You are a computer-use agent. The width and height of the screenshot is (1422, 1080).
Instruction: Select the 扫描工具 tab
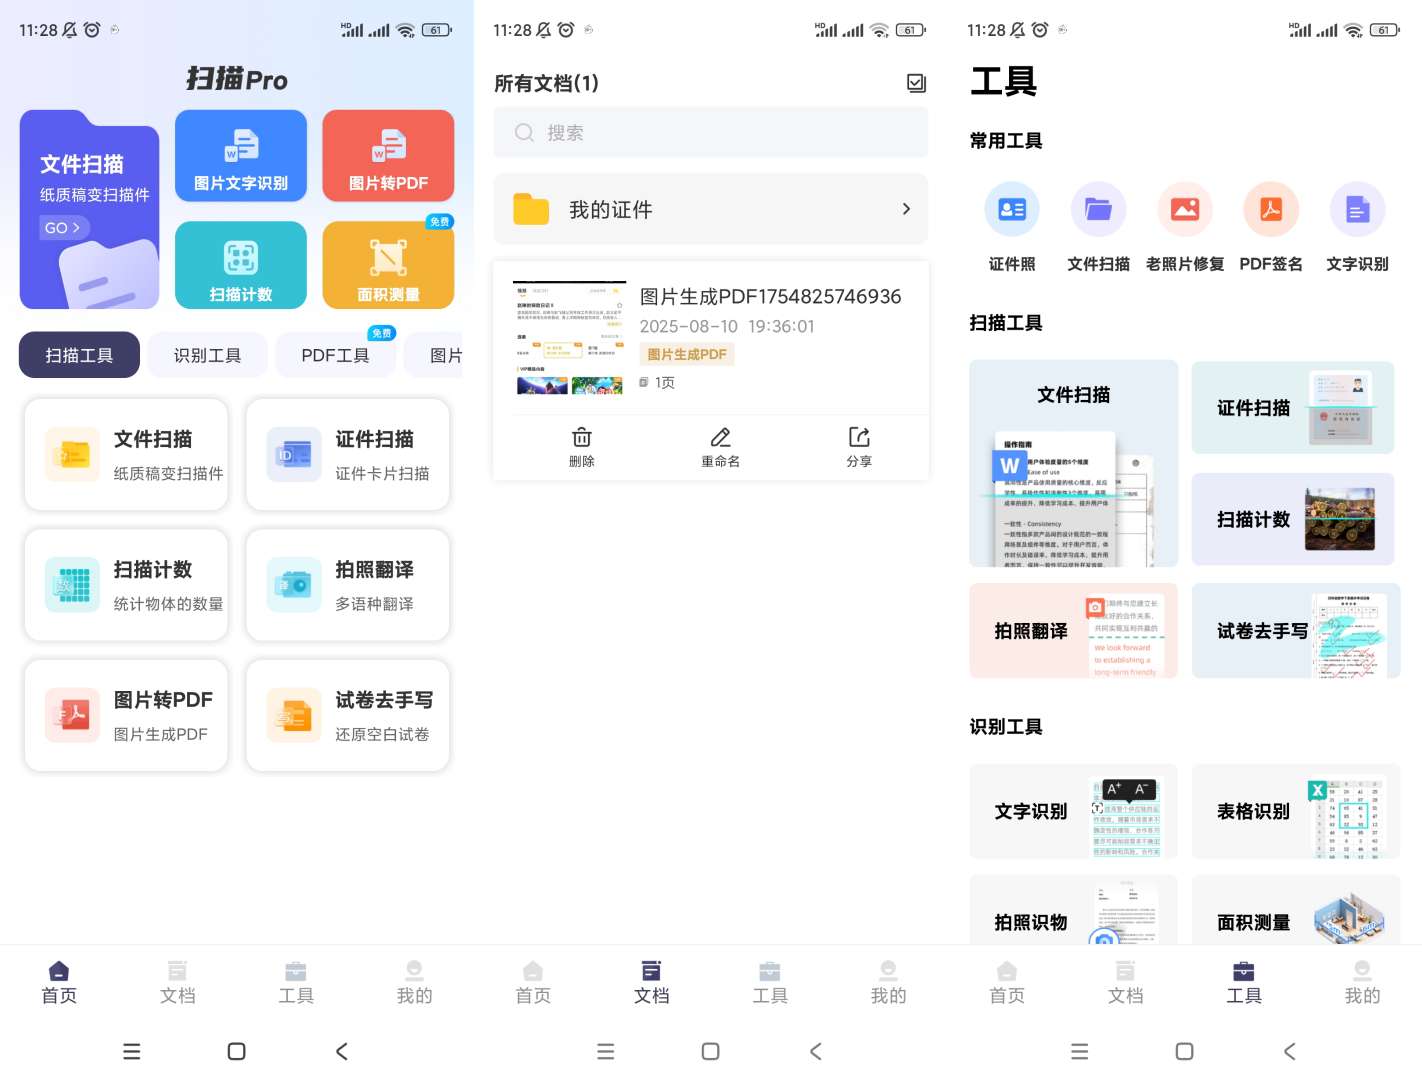(79, 355)
